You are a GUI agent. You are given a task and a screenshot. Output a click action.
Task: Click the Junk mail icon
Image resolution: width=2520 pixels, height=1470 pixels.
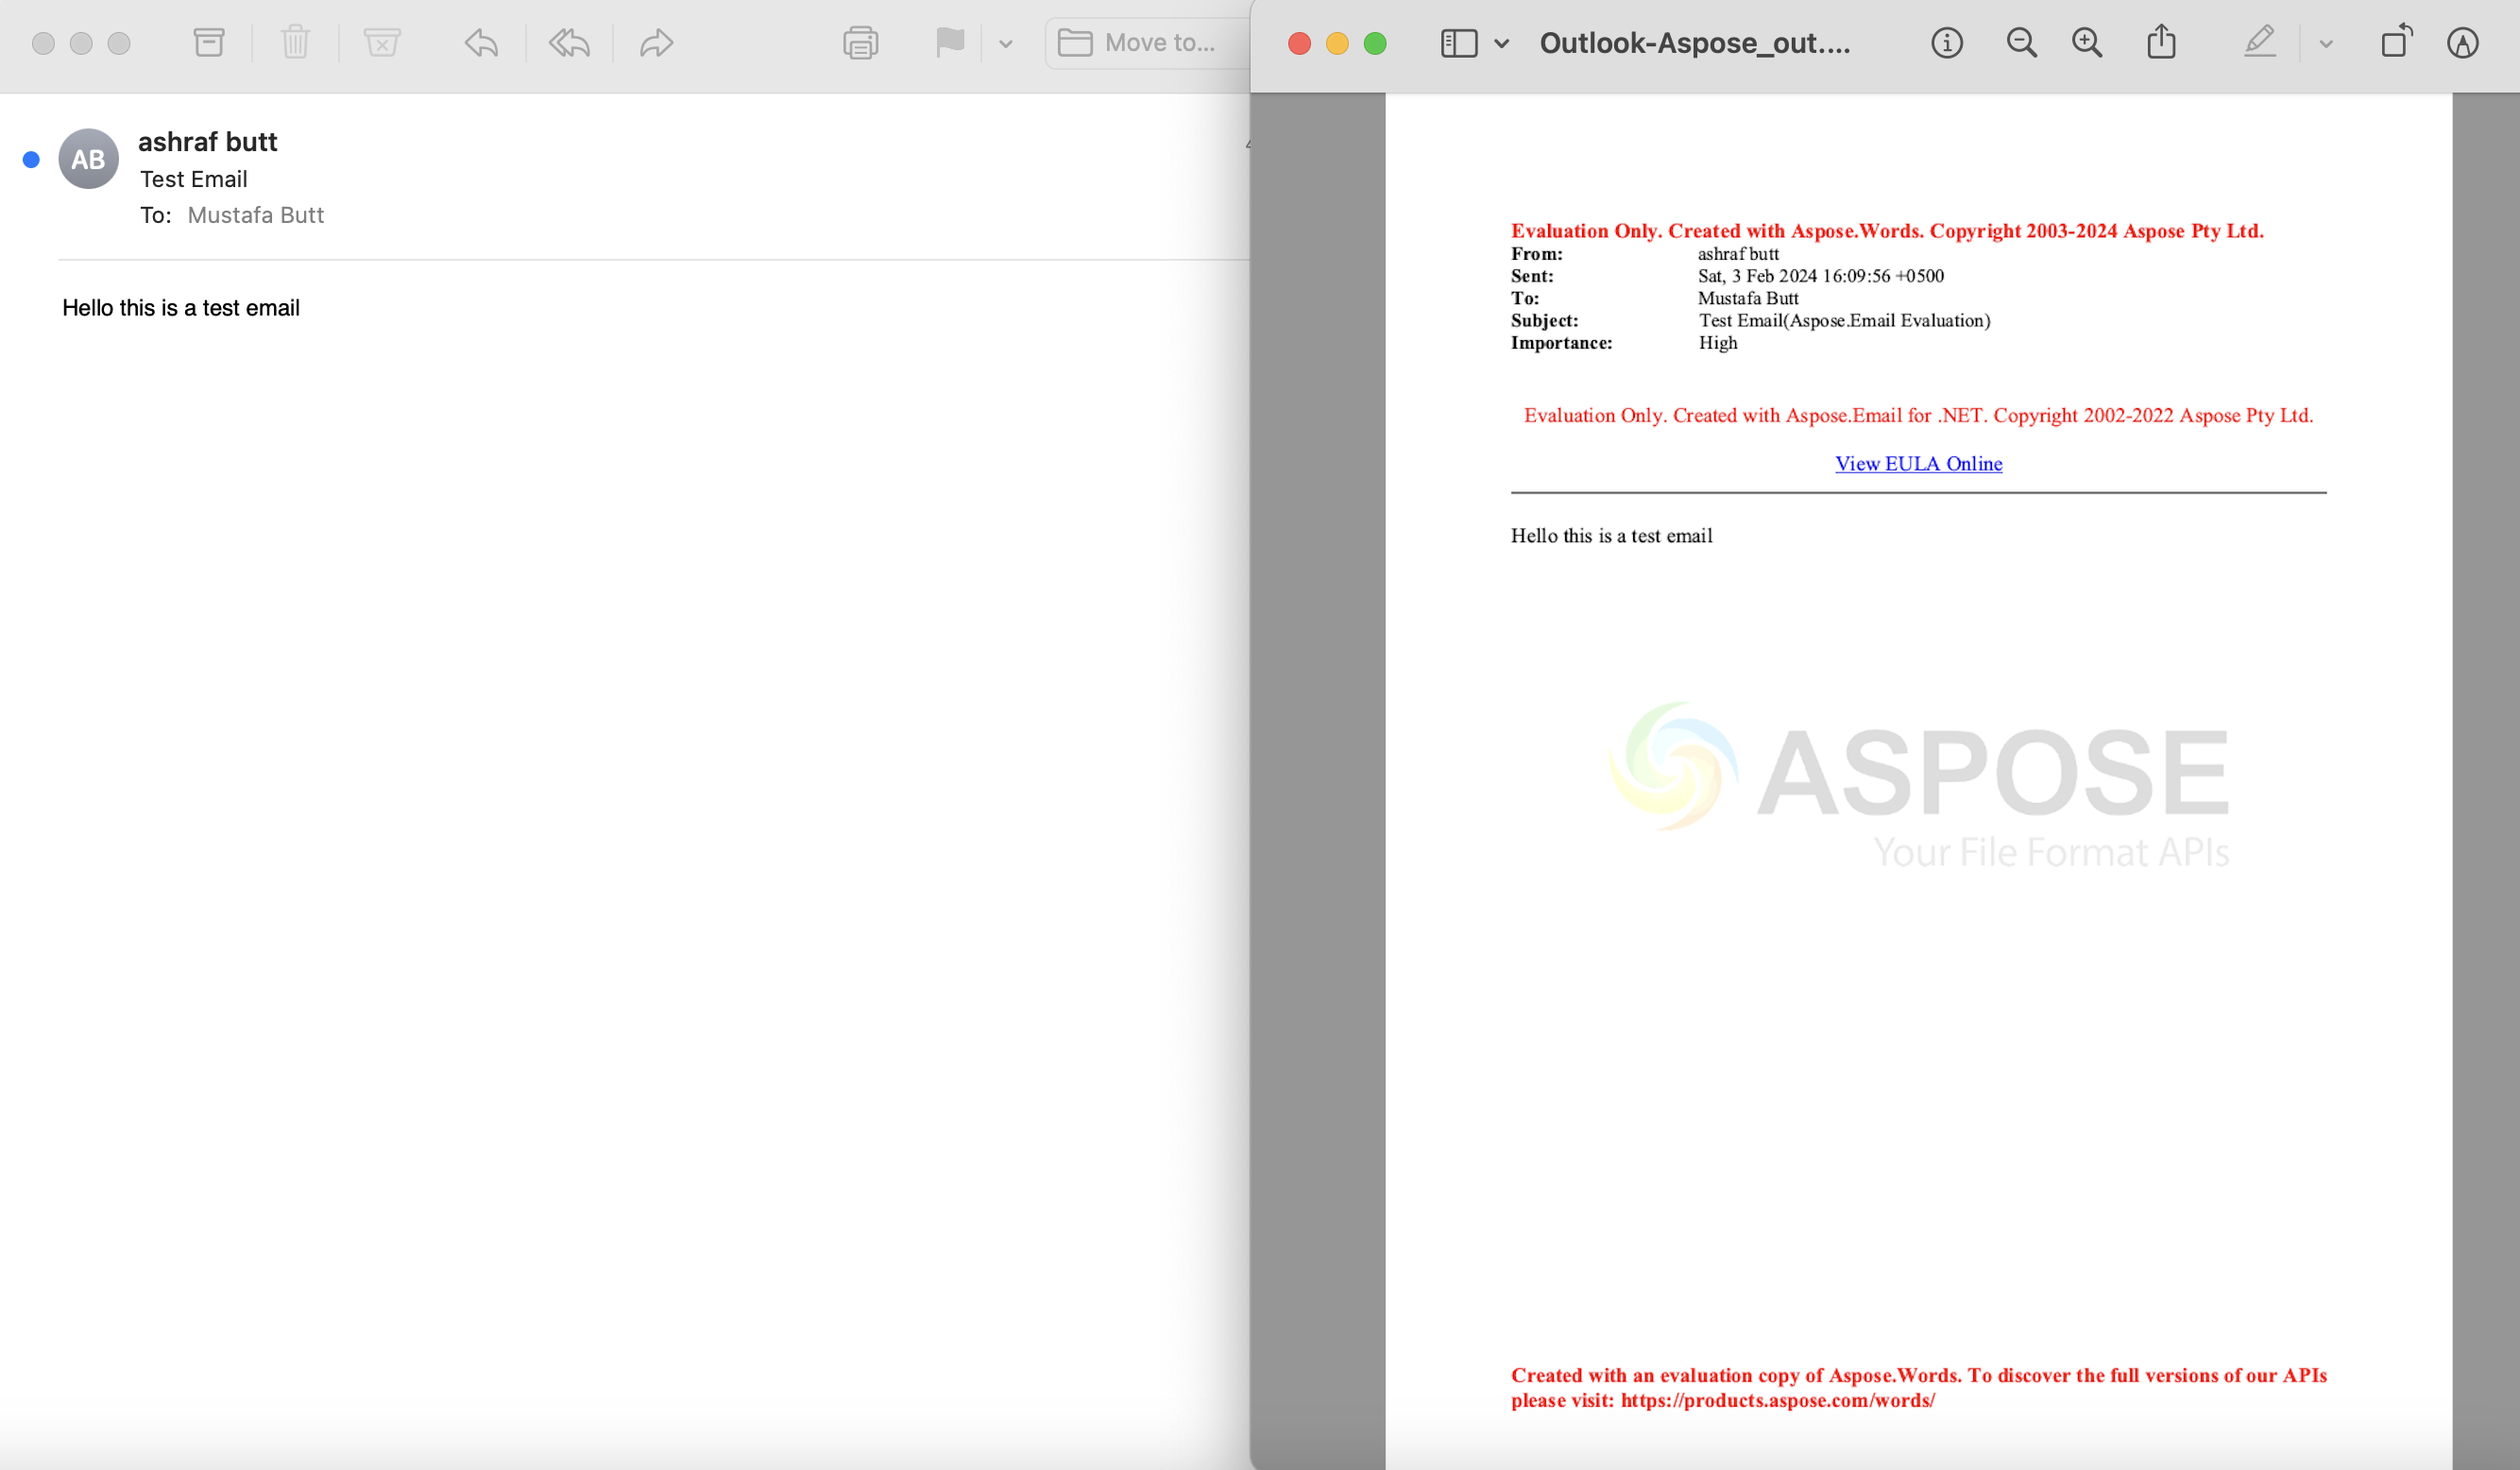(382, 42)
